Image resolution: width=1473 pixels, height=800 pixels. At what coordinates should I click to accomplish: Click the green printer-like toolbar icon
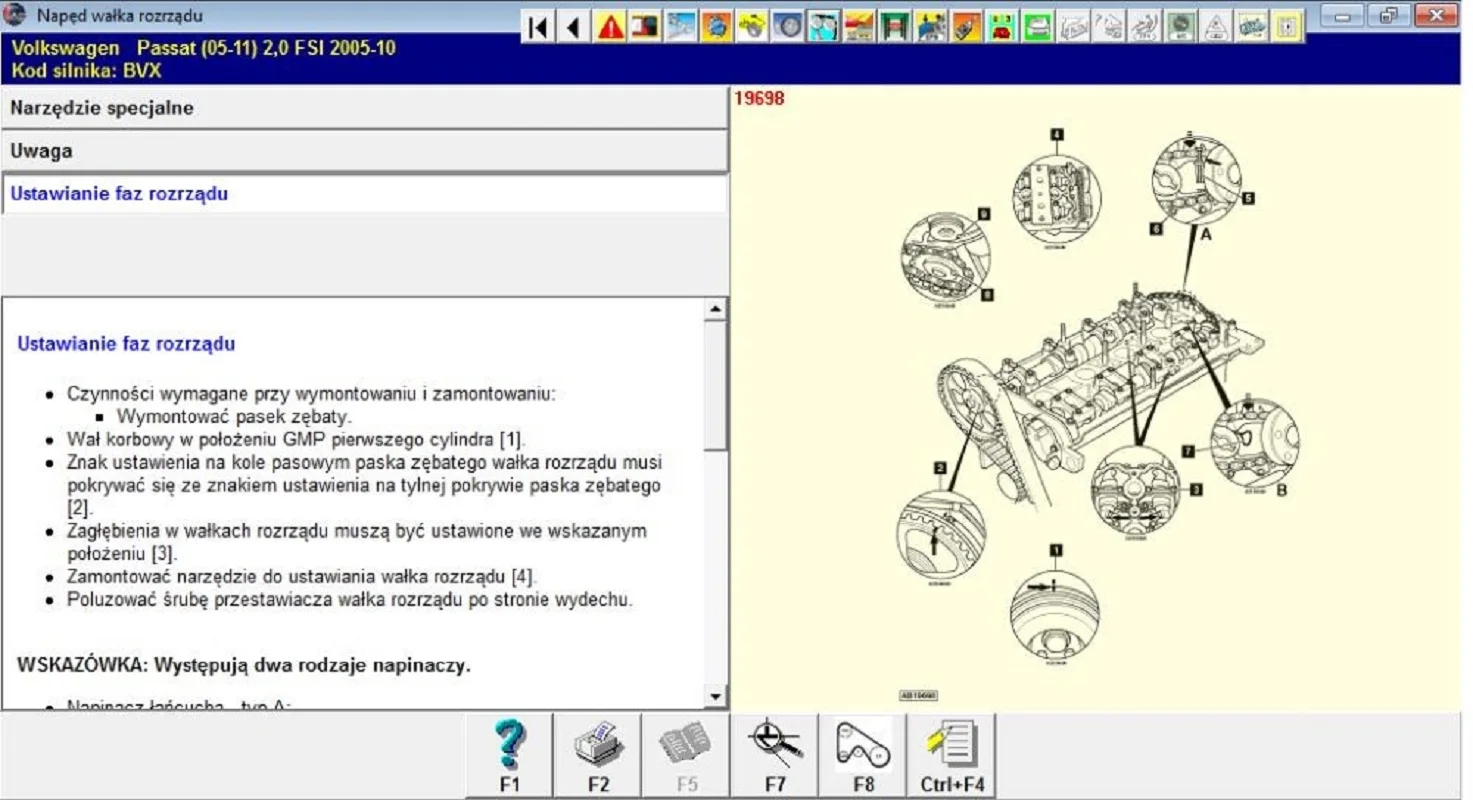1038,27
